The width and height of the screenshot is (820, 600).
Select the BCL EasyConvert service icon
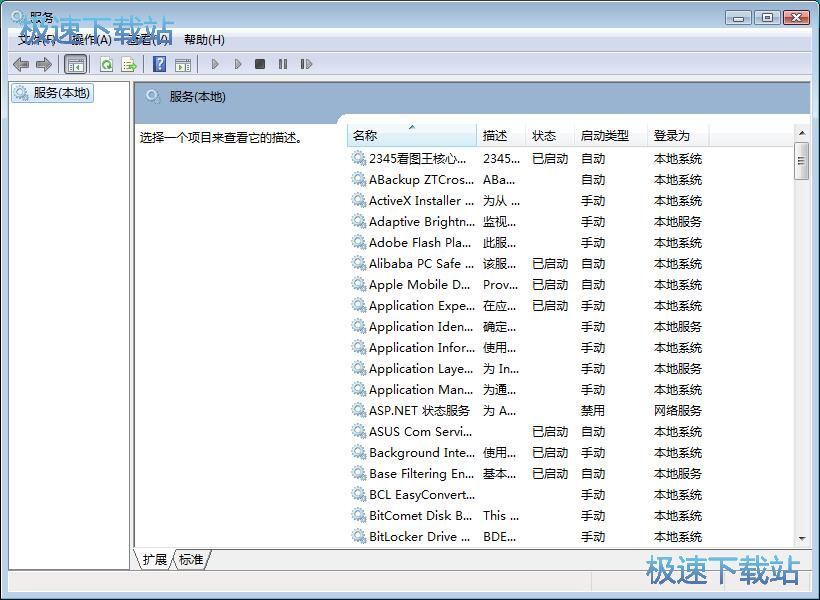[x=358, y=494]
